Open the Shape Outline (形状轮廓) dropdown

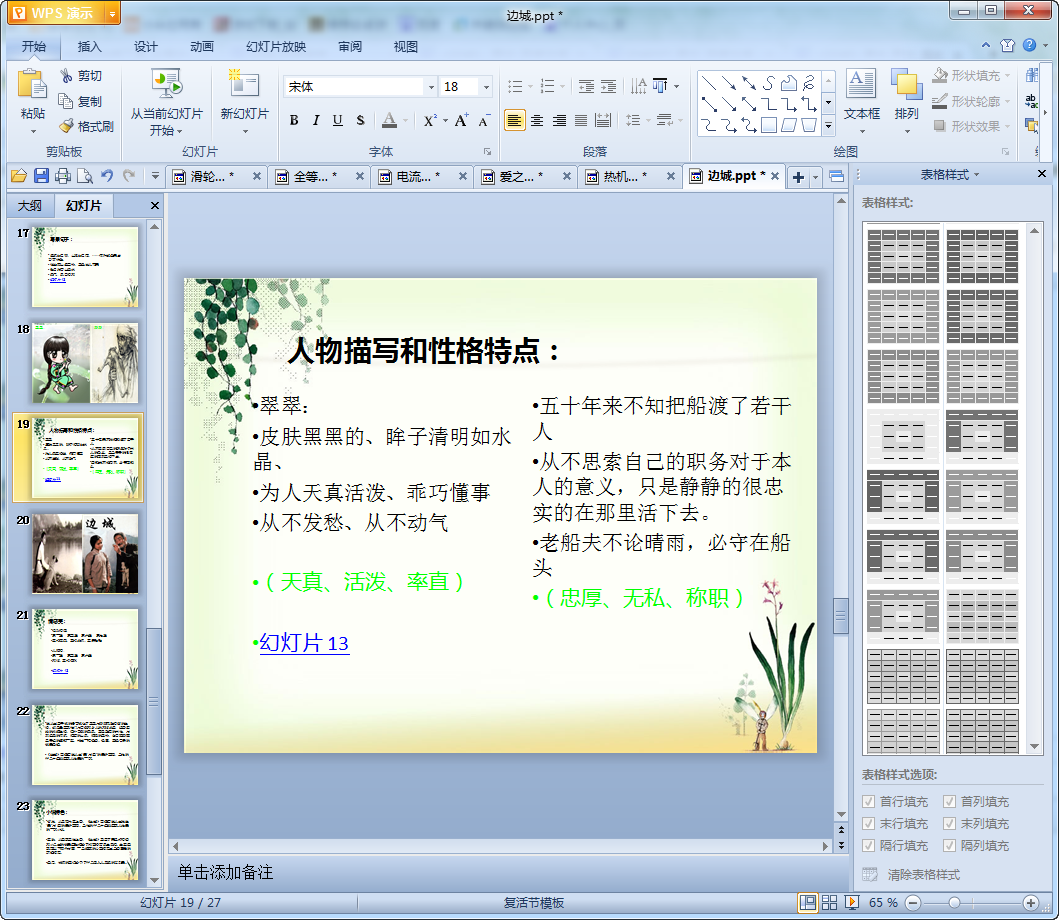click(1008, 101)
